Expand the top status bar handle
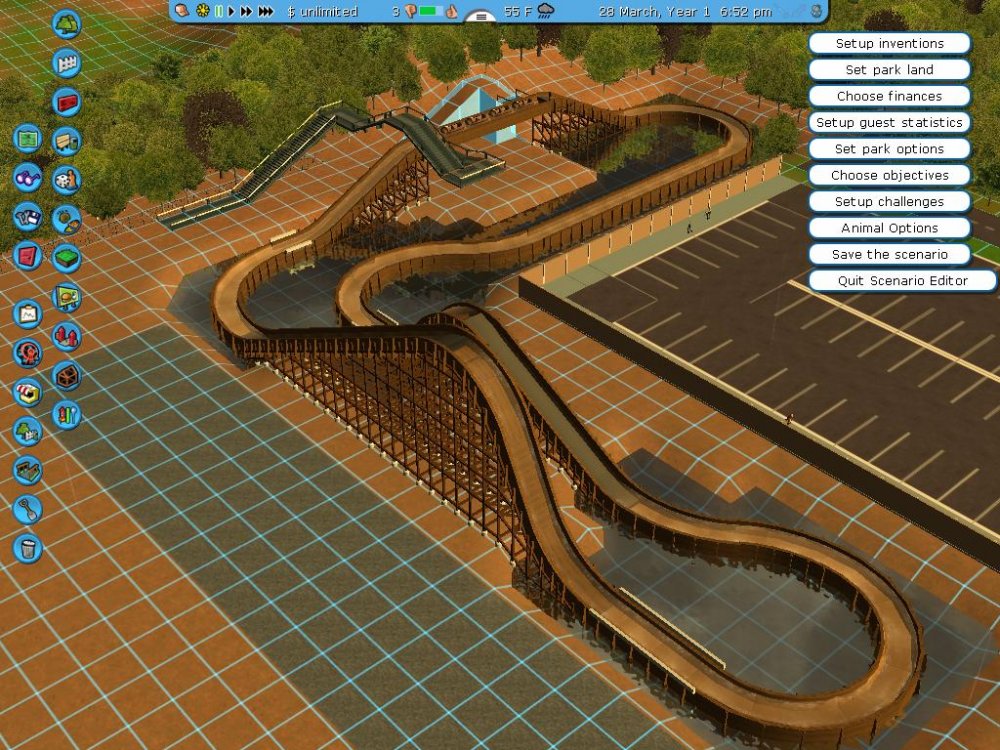The image size is (1000, 750). [x=482, y=17]
